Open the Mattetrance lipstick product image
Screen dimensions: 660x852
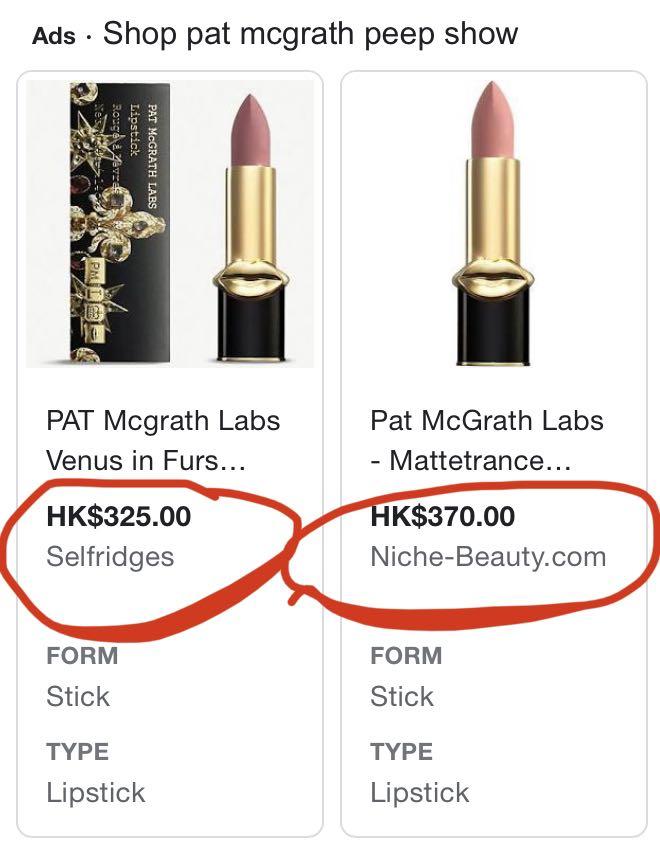[493, 224]
